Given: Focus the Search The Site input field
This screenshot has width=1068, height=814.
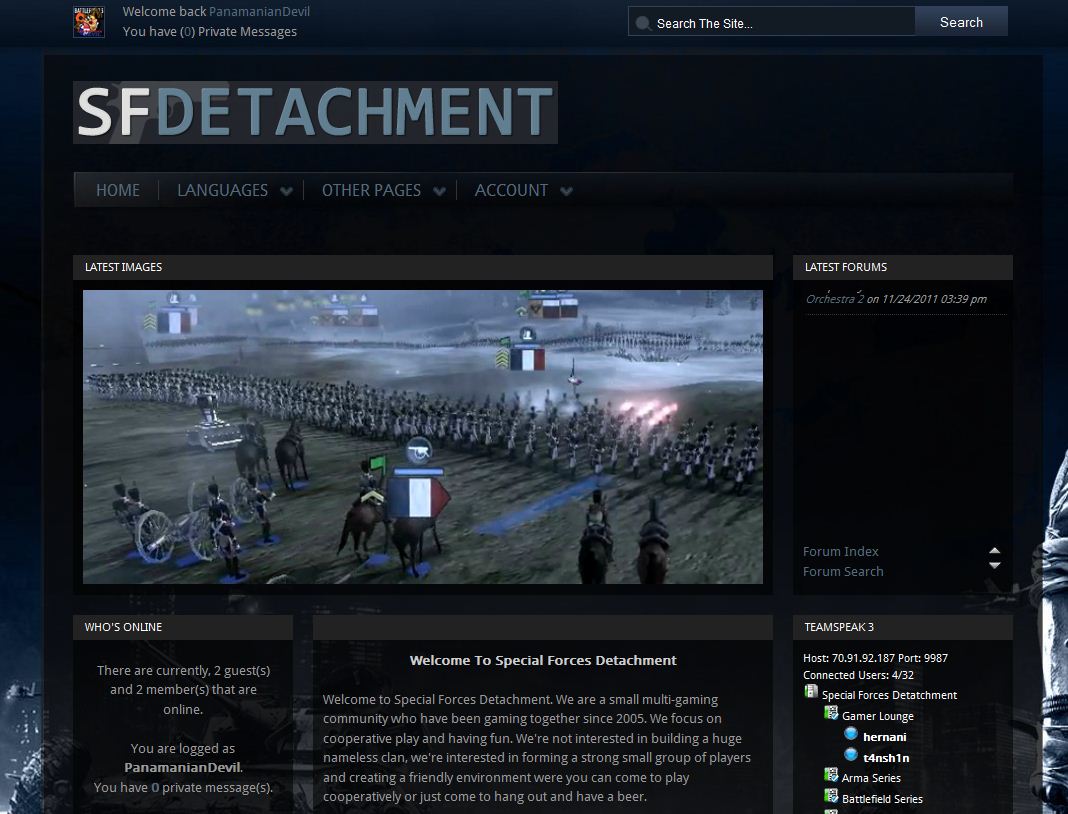Looking at the screenshot, I should tap(772, 23).
